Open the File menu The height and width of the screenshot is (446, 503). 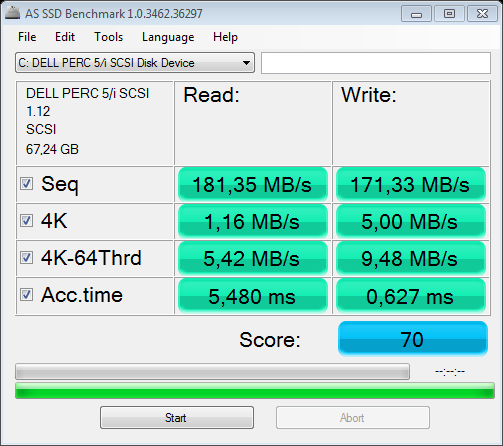pyautogui.click(x=27, y=37)
